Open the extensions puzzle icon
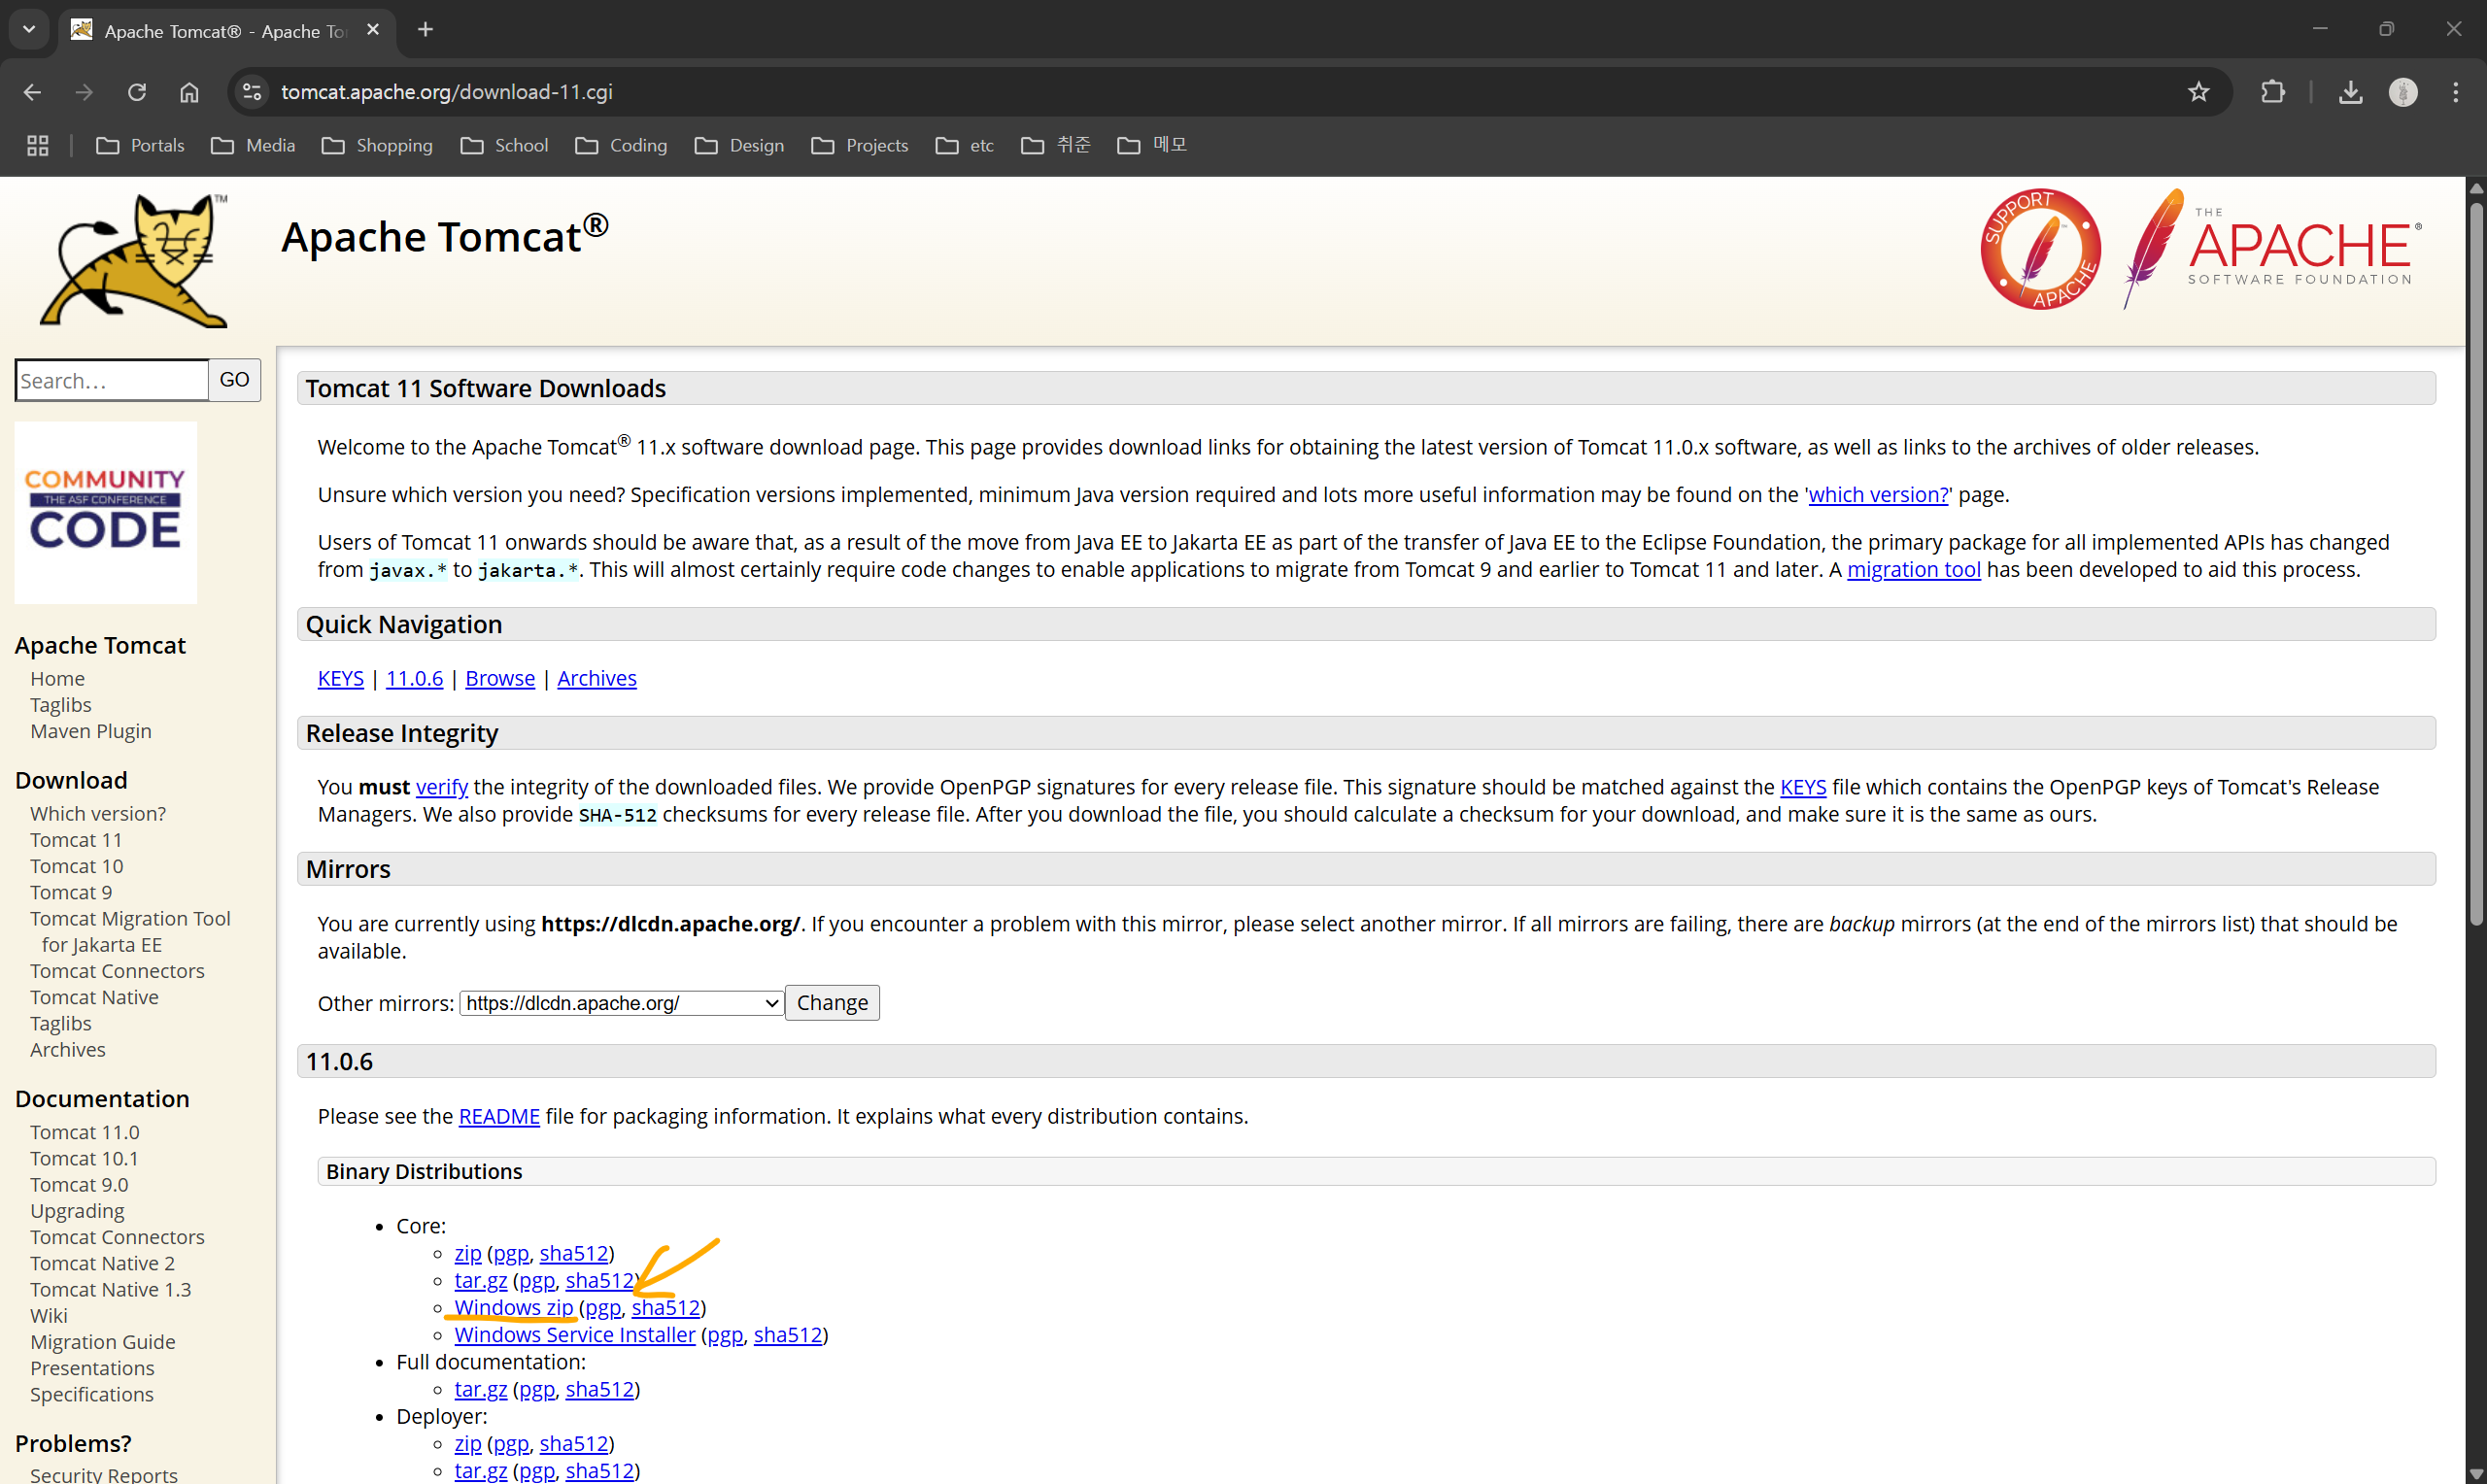This screenshot has width=2487, height=1484. [x=2272, y=92]
